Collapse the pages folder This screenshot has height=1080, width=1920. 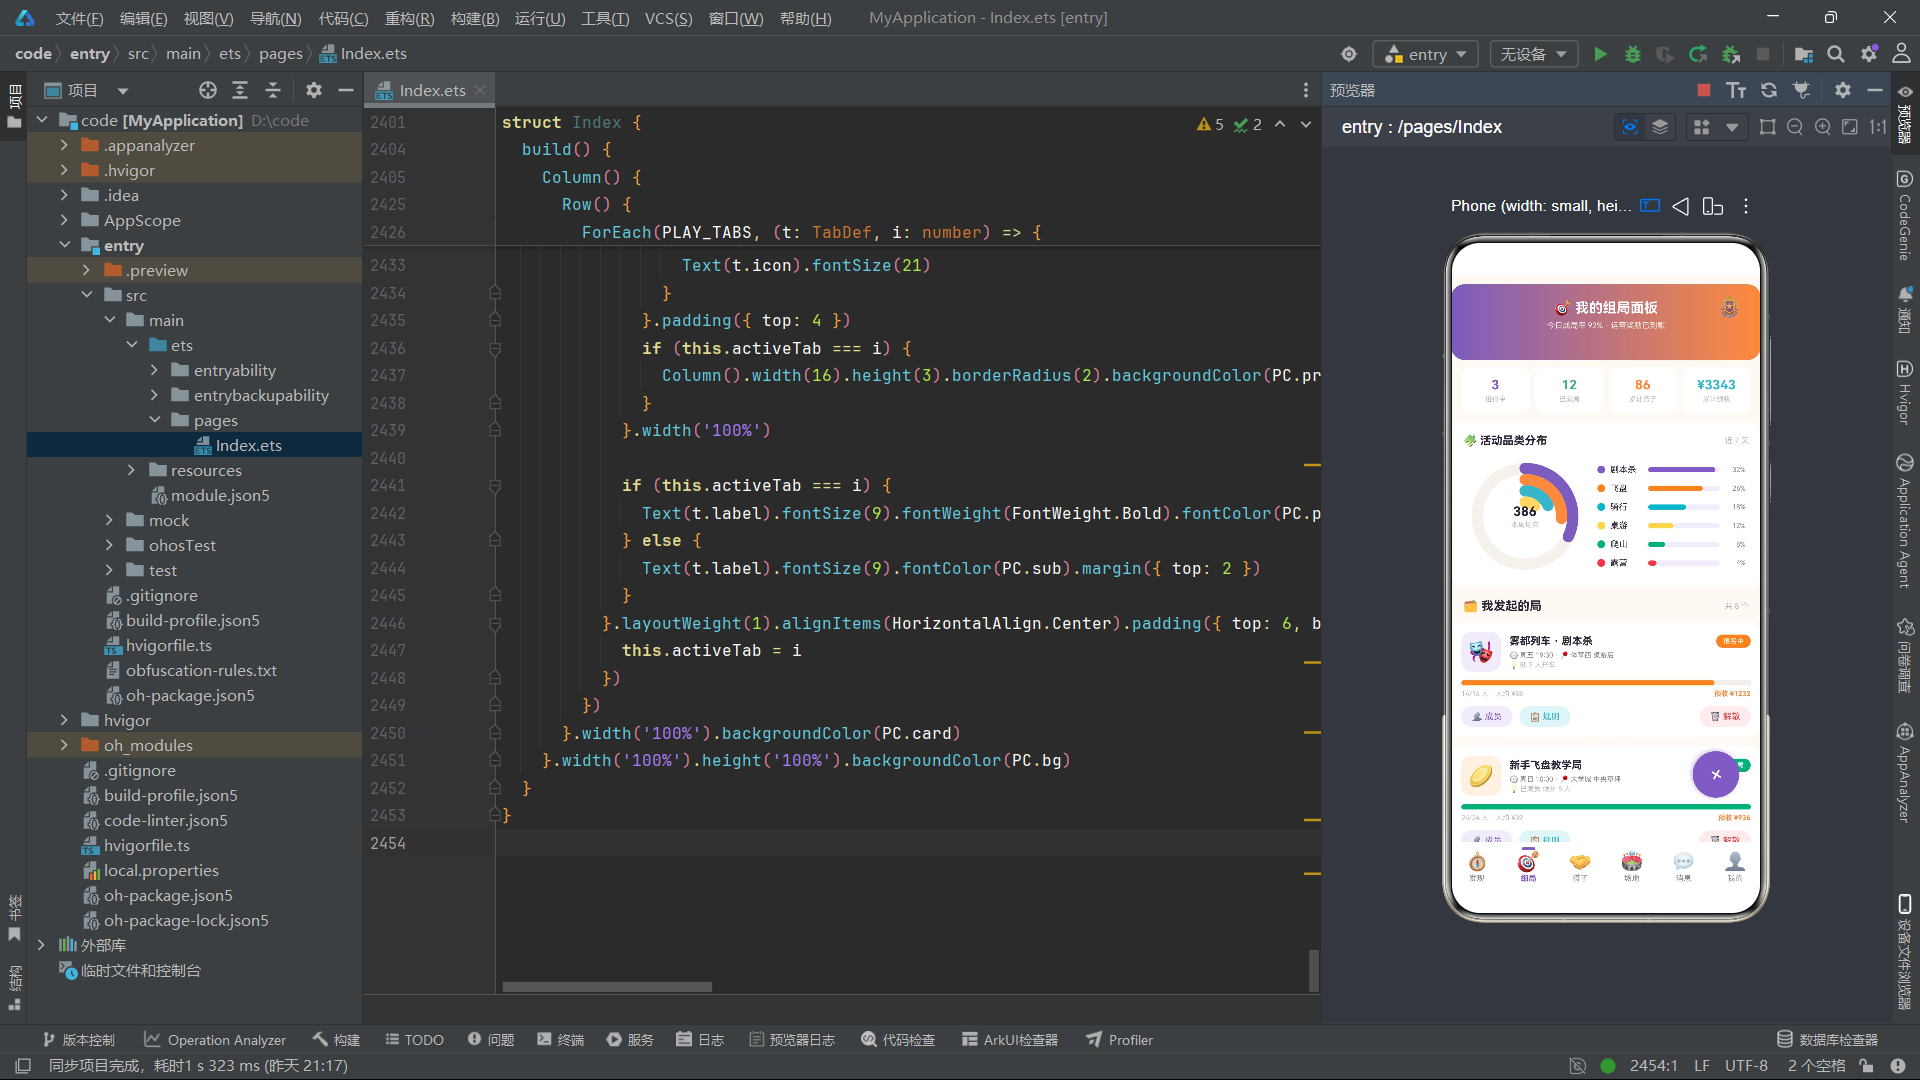155,420
